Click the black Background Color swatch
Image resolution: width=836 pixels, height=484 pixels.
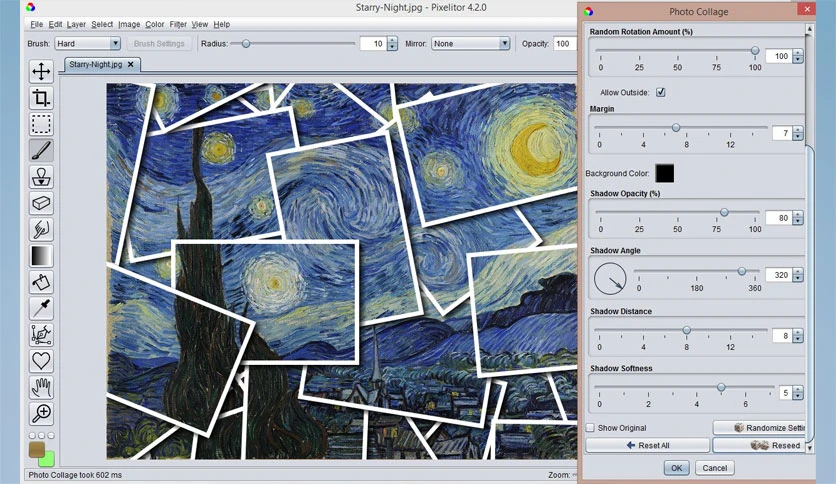pos(664,173)
